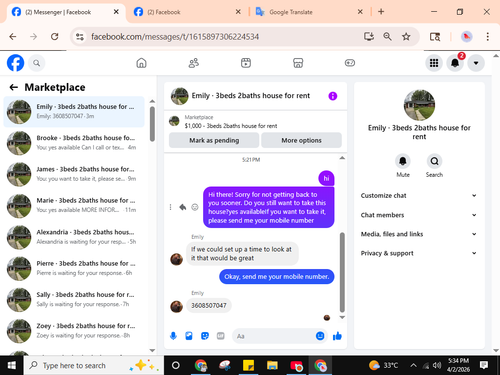Open the $1,000 3beds 2baths listing link

pyautogui.click(x=231, y=126)
